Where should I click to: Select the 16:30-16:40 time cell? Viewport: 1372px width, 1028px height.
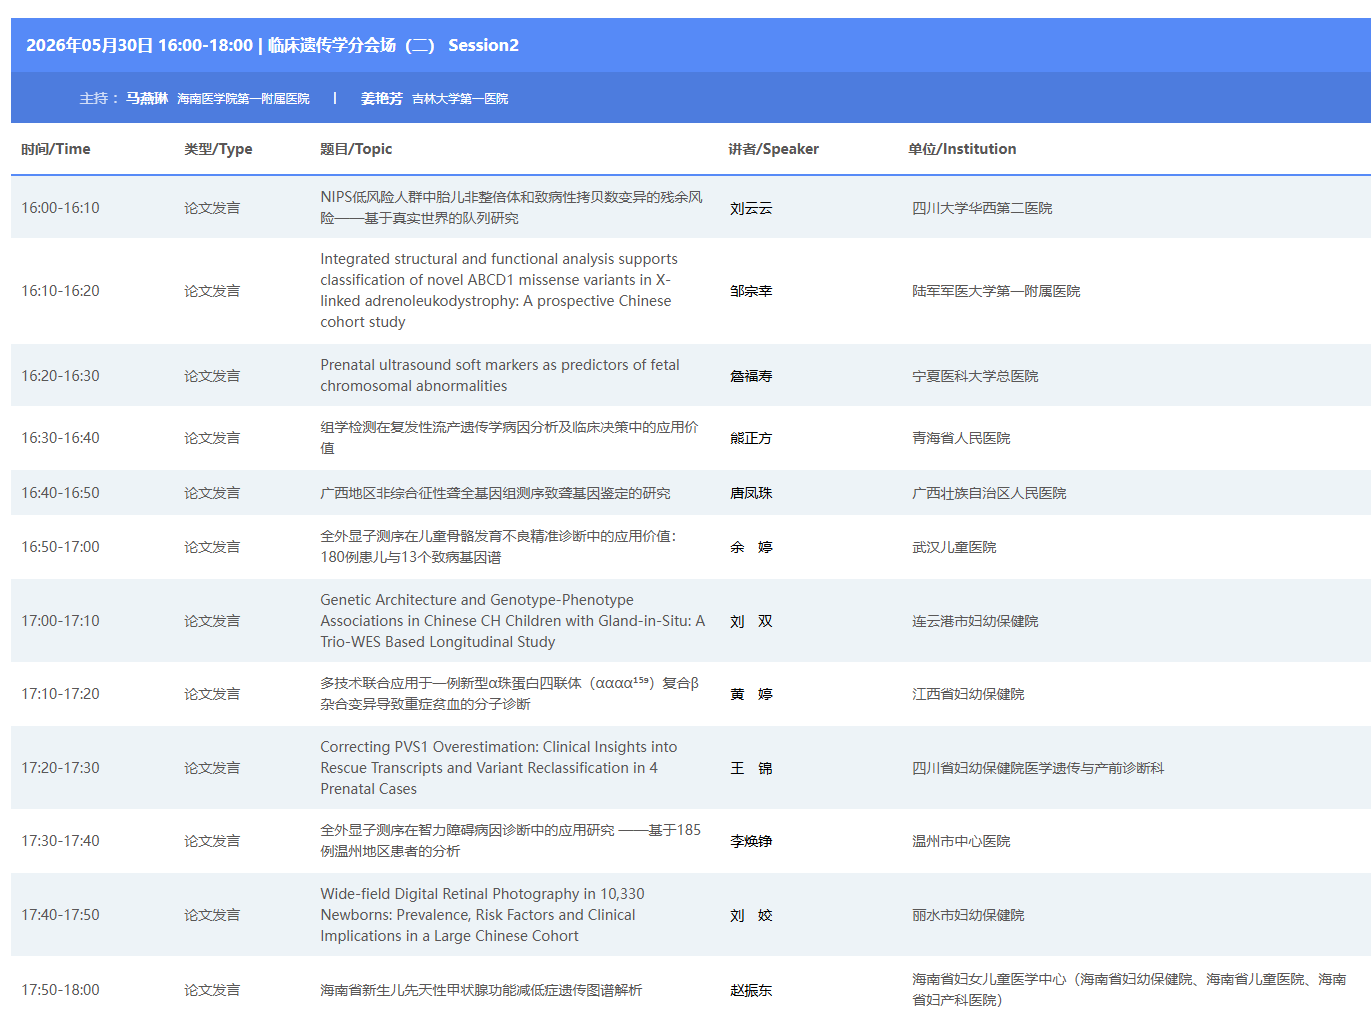61,438
